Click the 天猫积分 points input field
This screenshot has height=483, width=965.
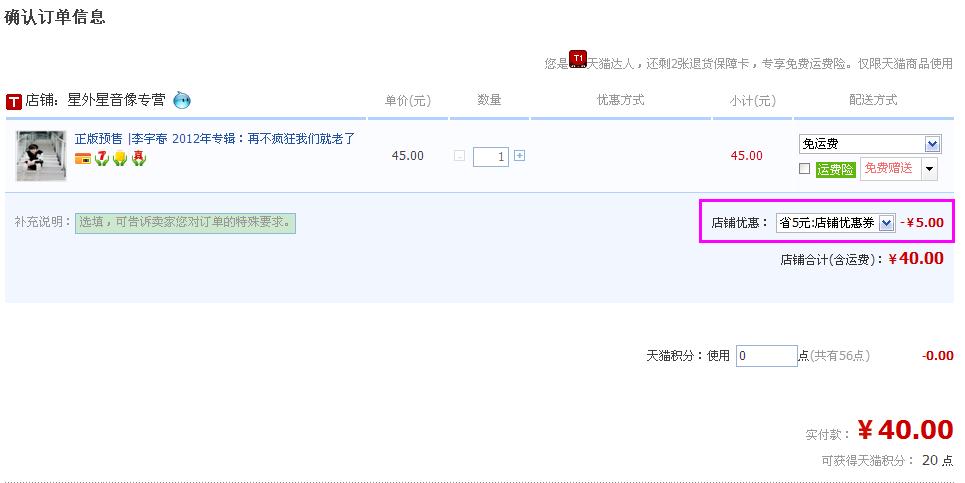click(767, 356)
